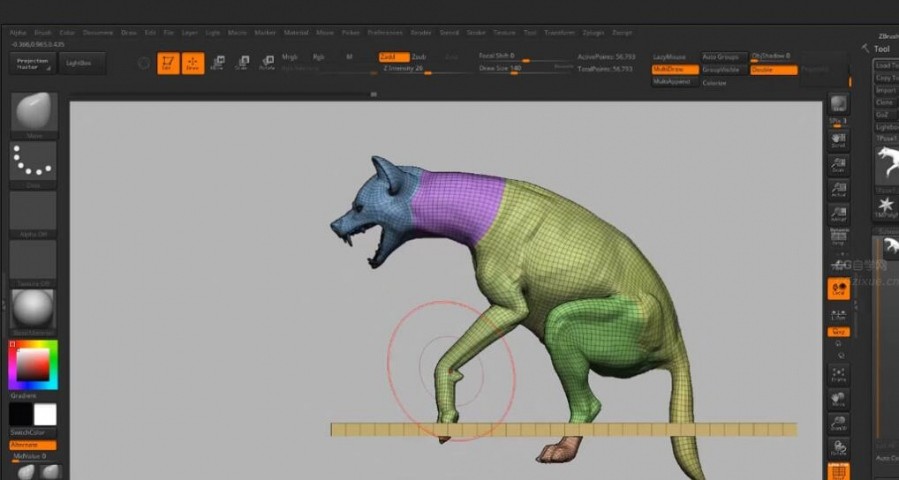Open the Document menu
The height and width of the screenshot is (480, 899).
tap(98, 33)
